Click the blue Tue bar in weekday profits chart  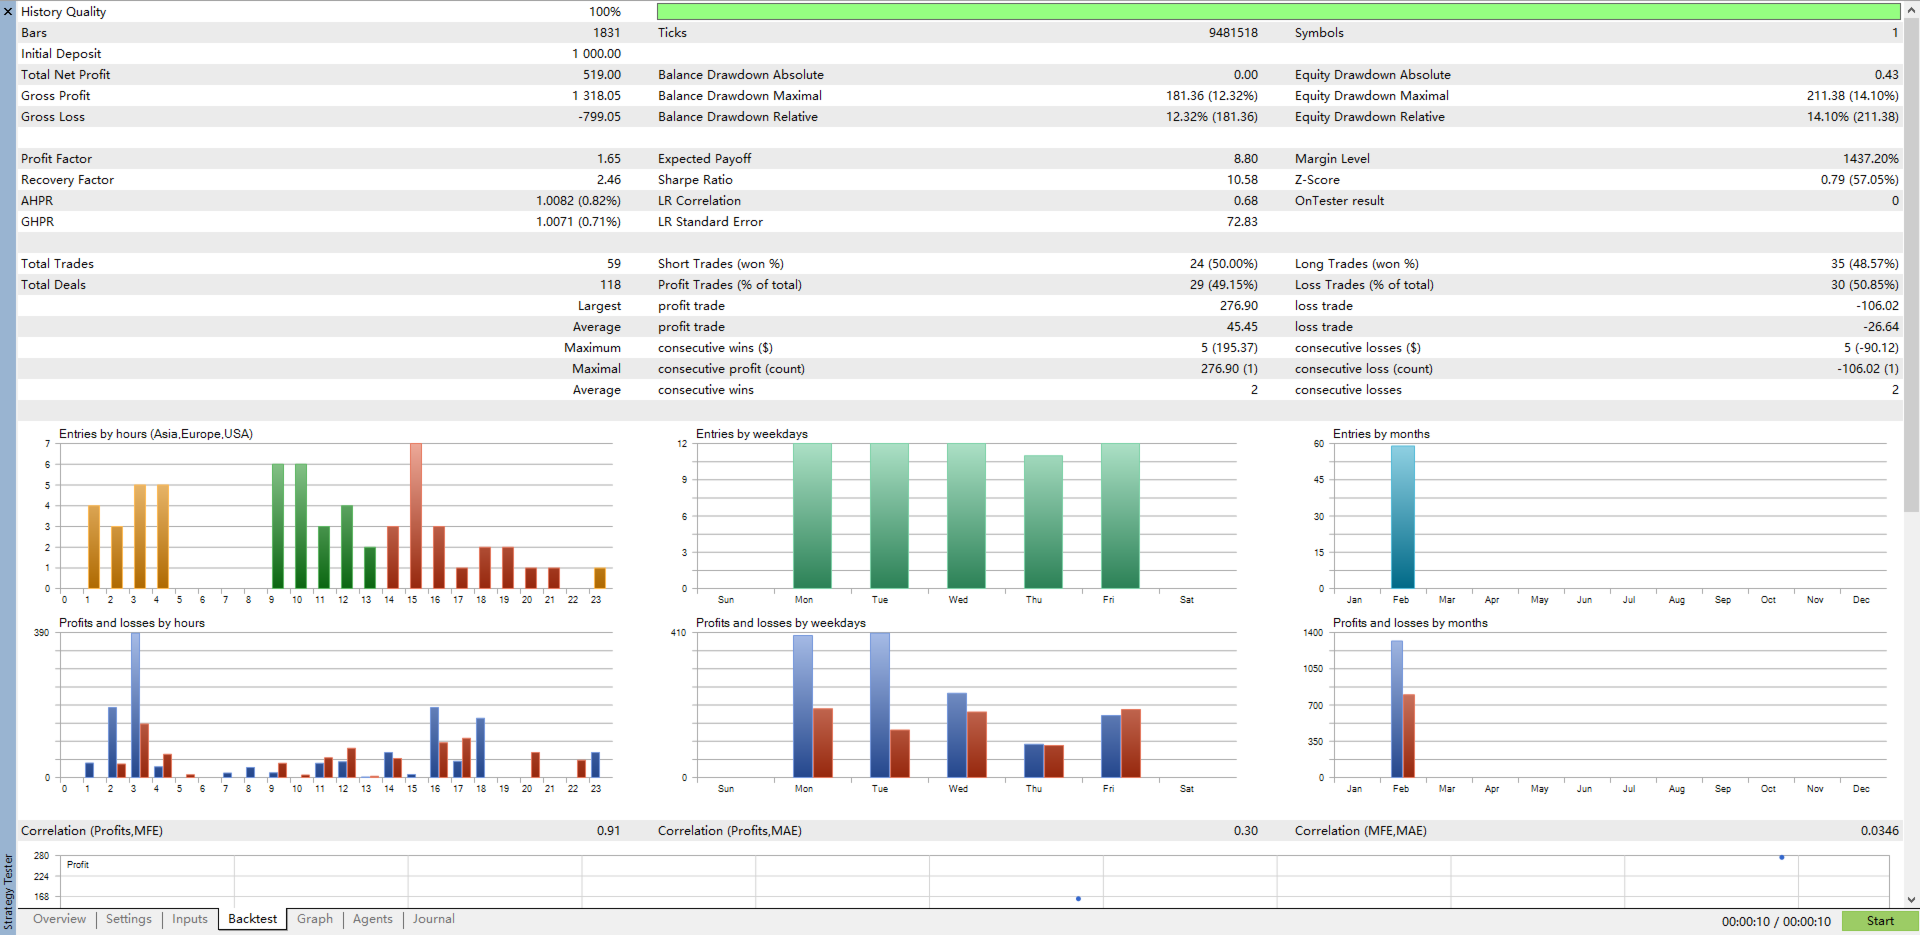click(879, 705)
